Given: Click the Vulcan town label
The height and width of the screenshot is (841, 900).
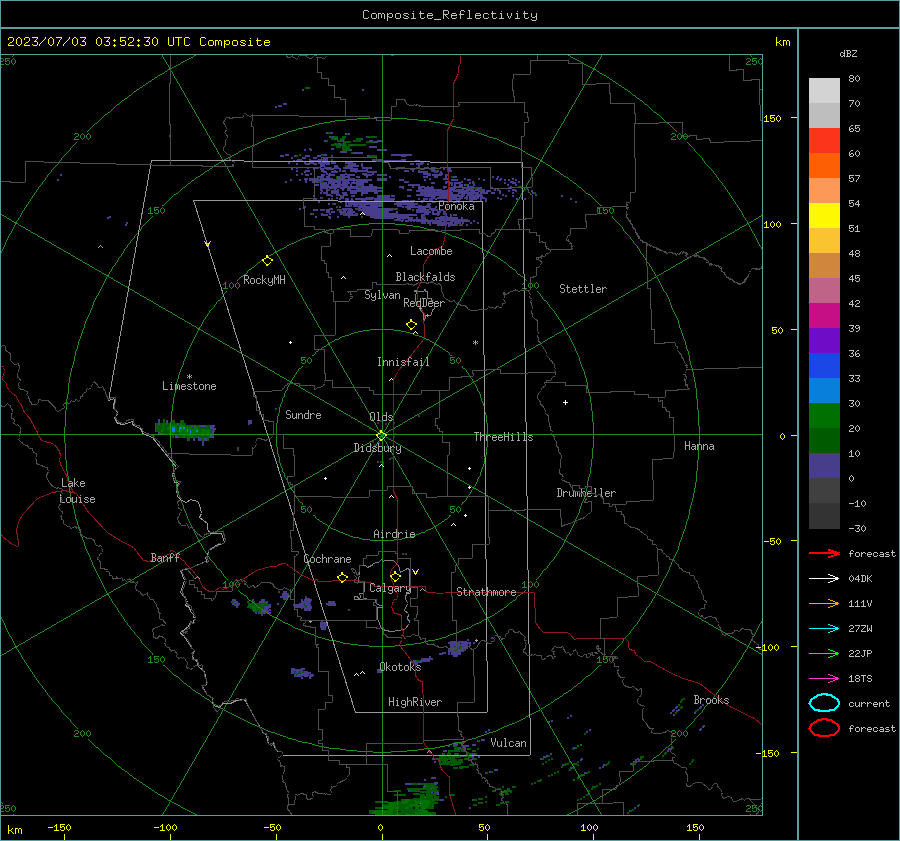Looking at the screenshot, I should (508, 743).
